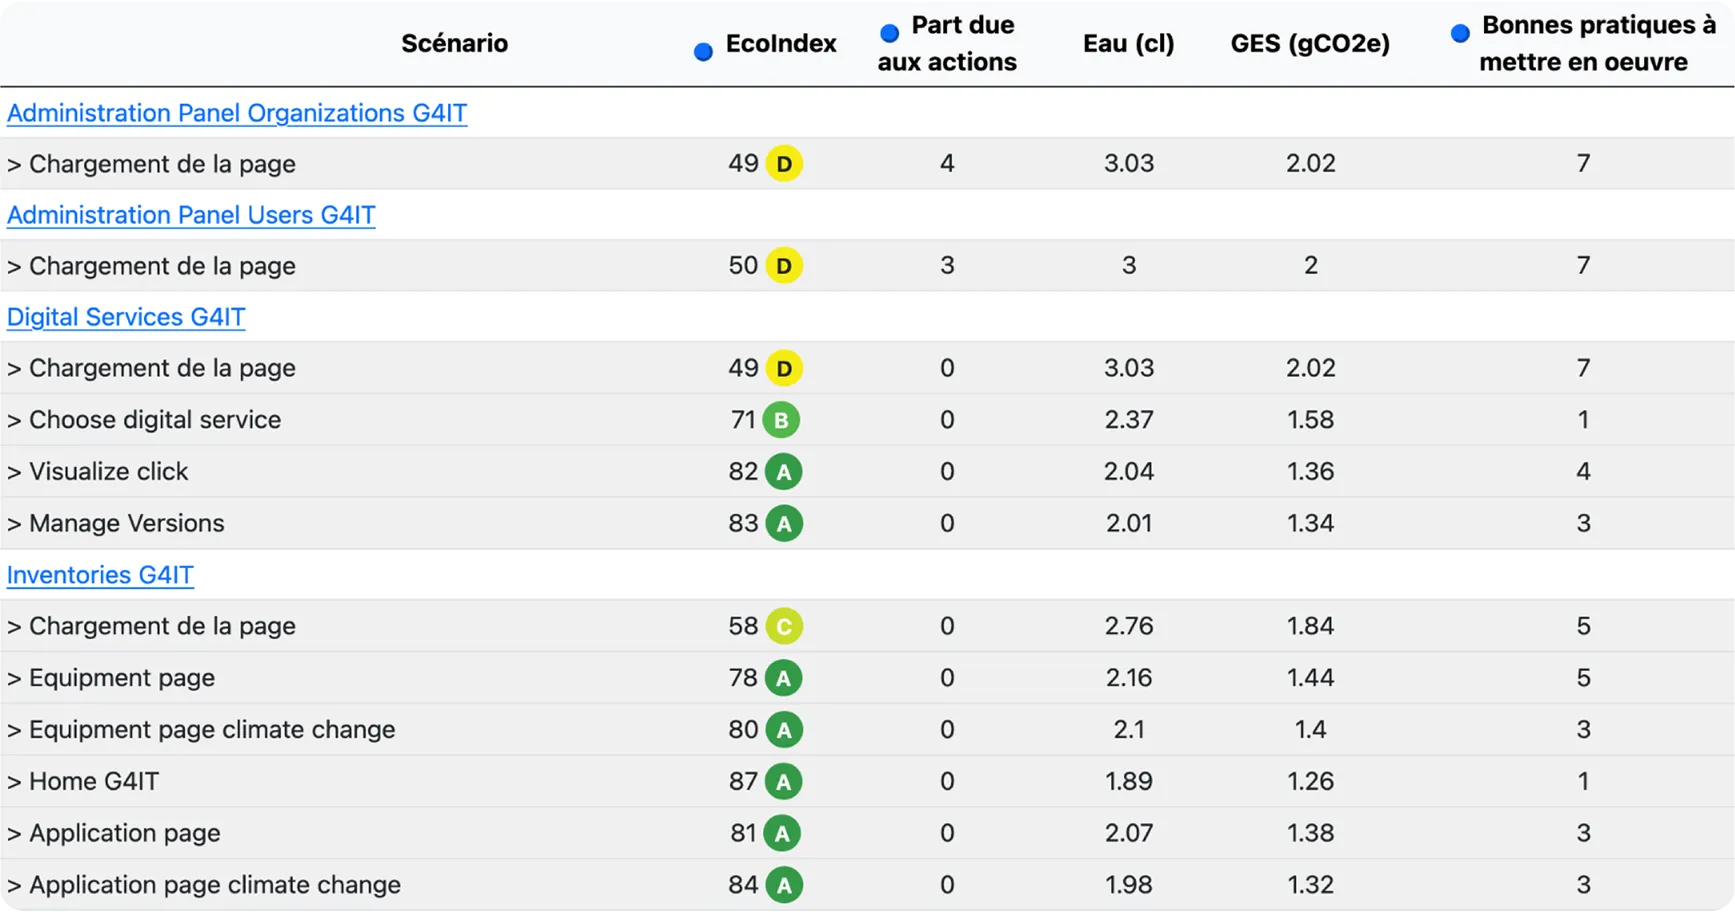Click the blue dot next to Part due aux actions

coord(889,33)
